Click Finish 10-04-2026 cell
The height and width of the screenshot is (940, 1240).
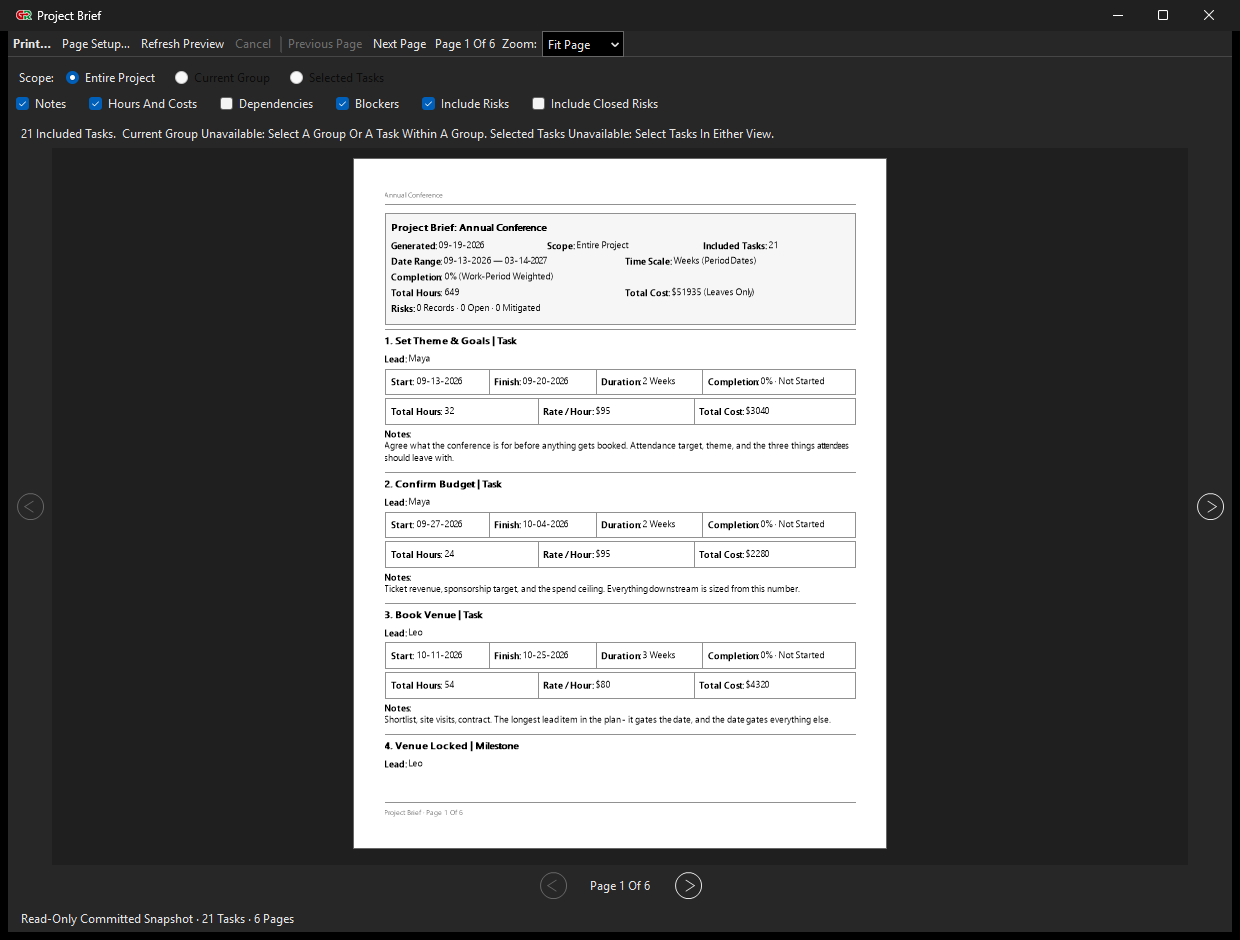(x=543, y=524)
